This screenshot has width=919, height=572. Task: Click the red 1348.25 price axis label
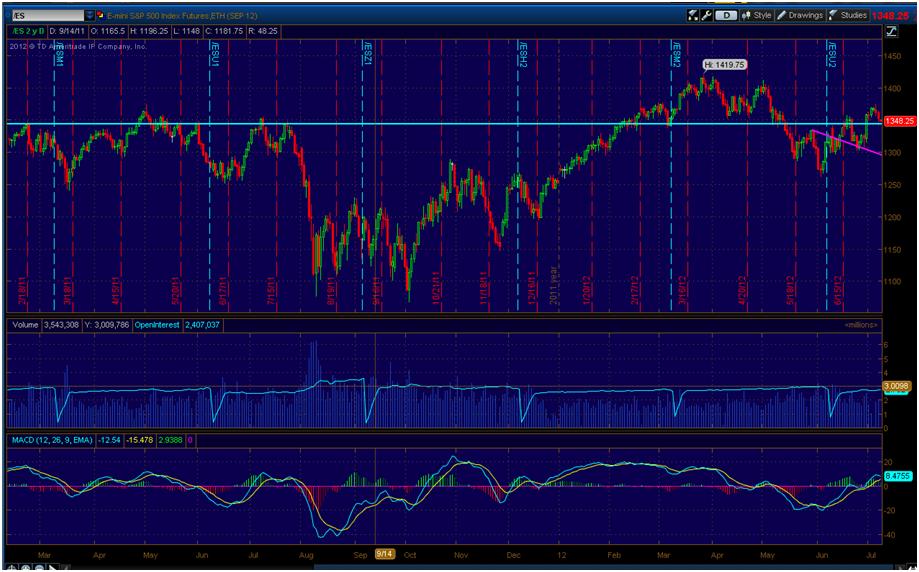[x=899, y=121]
